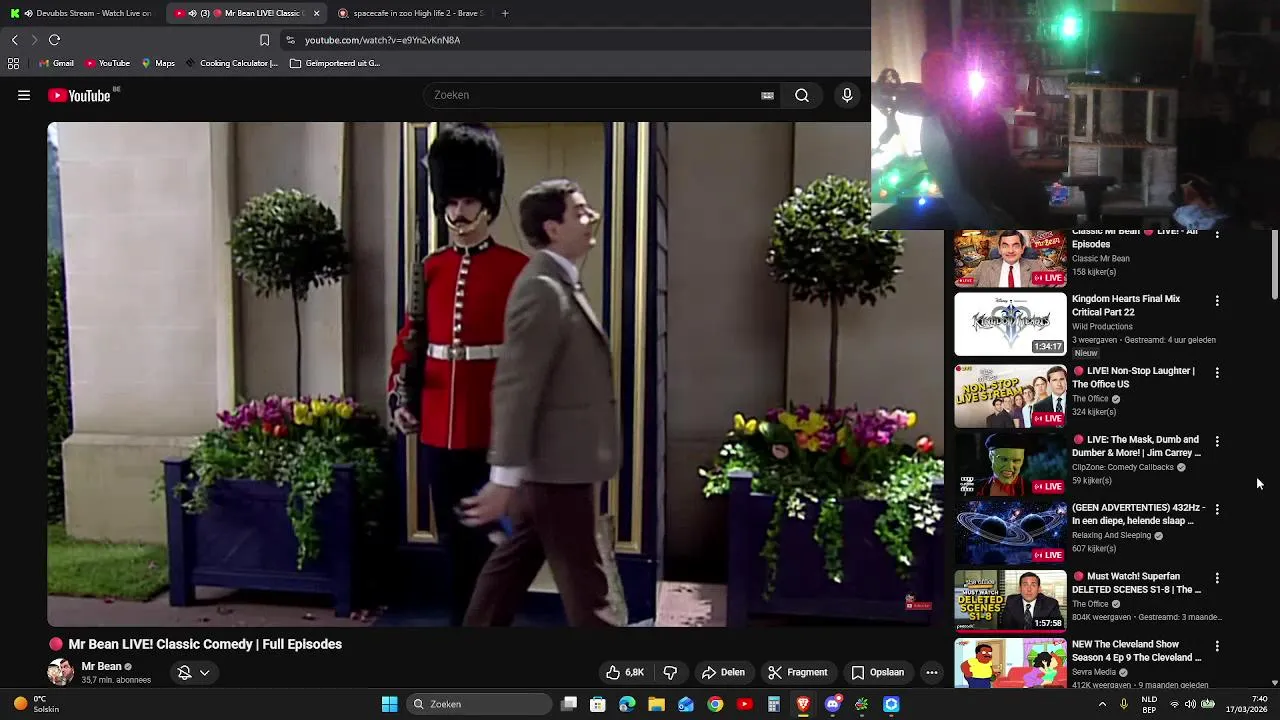Open Calculator from the taskbar
The height and width of the screenshot is (720, 1280).
[773, 704]
